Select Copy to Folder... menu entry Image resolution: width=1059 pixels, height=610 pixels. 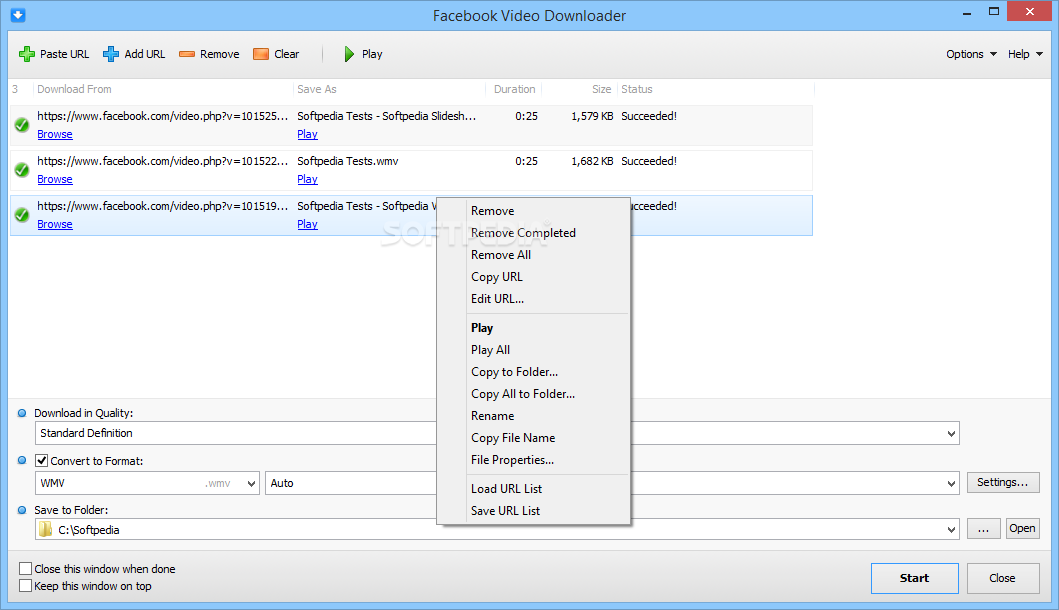(x=514, y=372)
